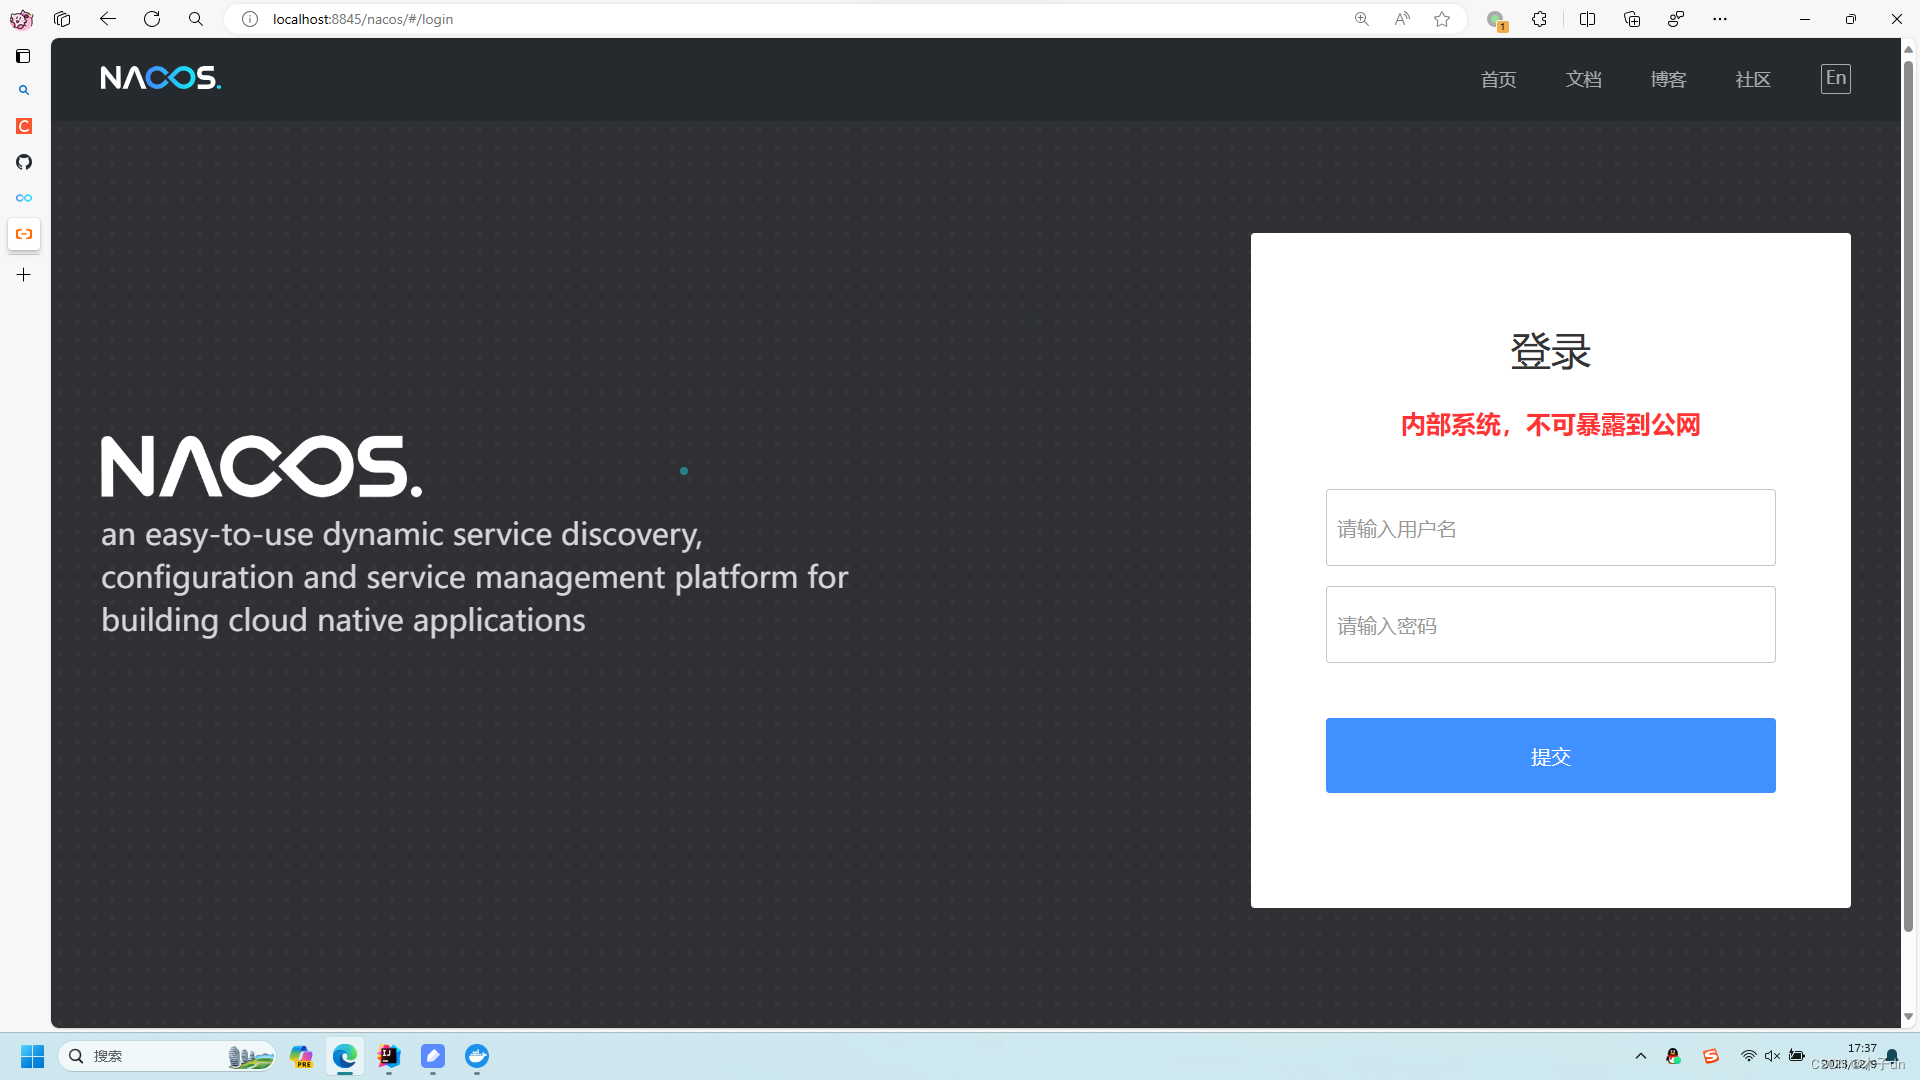Screen dimensions: 1920x1080
Task: Open Microsoft Edge from the taskbar
Action: coord(345,1056)
